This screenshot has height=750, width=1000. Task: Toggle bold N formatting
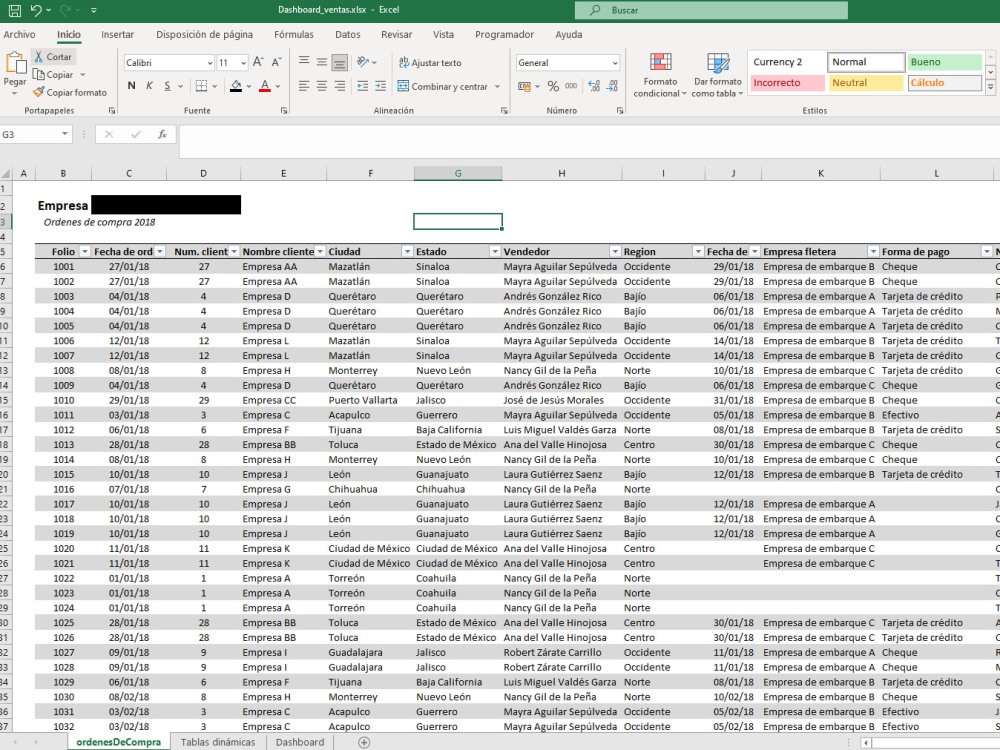pos(131,85)
